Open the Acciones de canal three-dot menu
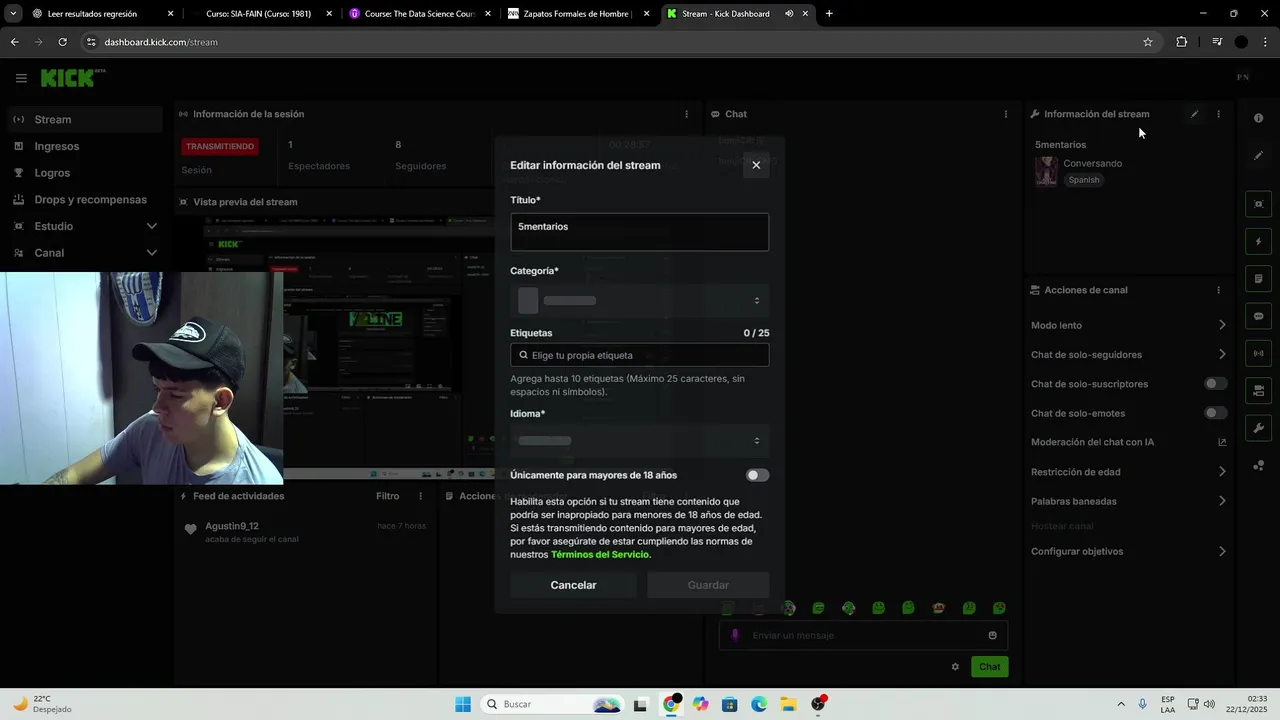The height and width of the screenshot is (720, 1280). coord(1218,290)
